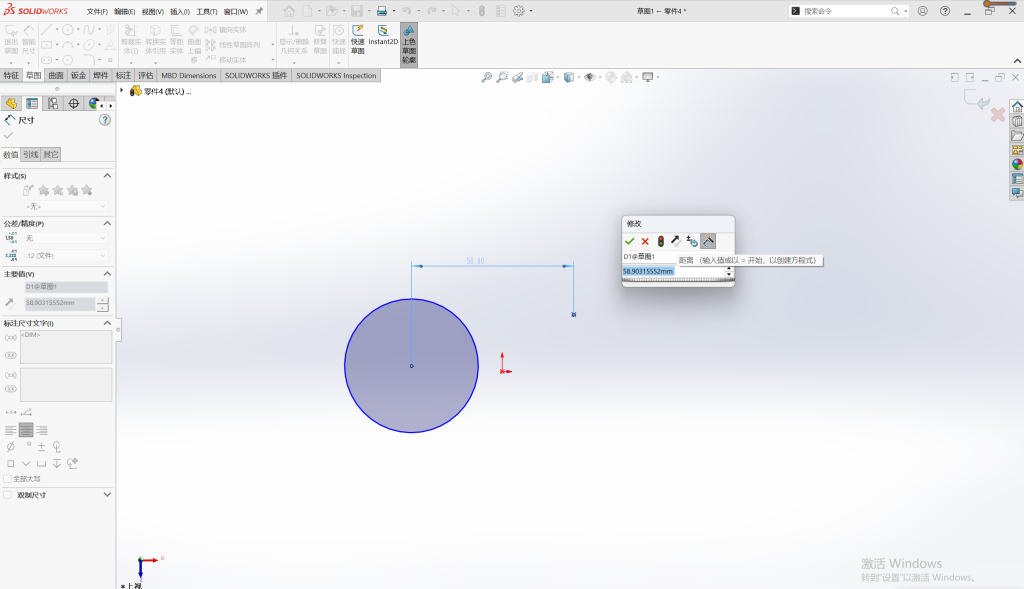Click the thumbwheel slider in the 修改 dialog
Screen dimensions: 1024x589
point(678,280)
